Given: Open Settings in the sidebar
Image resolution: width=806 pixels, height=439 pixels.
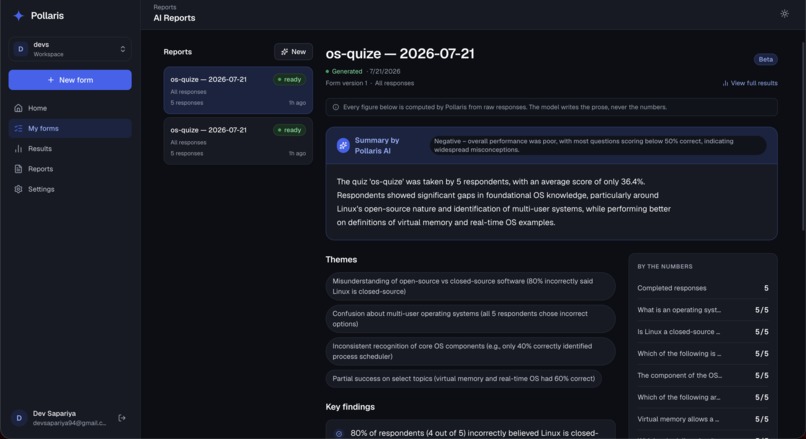Looking at the screenshot, I should (x=70, y=189).
